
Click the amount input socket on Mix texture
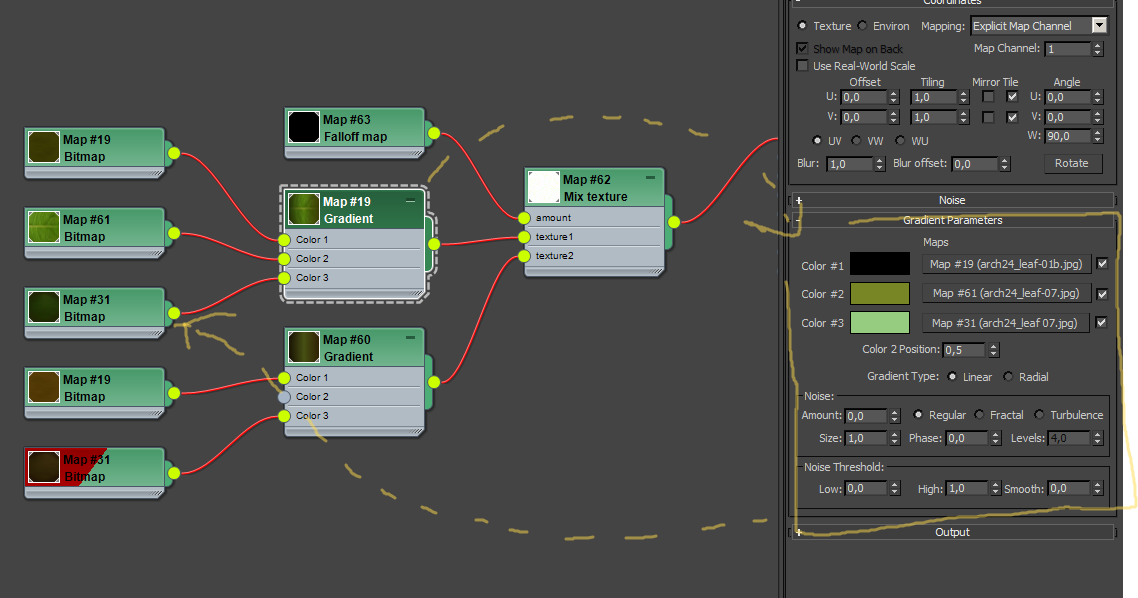coord(524,218)
